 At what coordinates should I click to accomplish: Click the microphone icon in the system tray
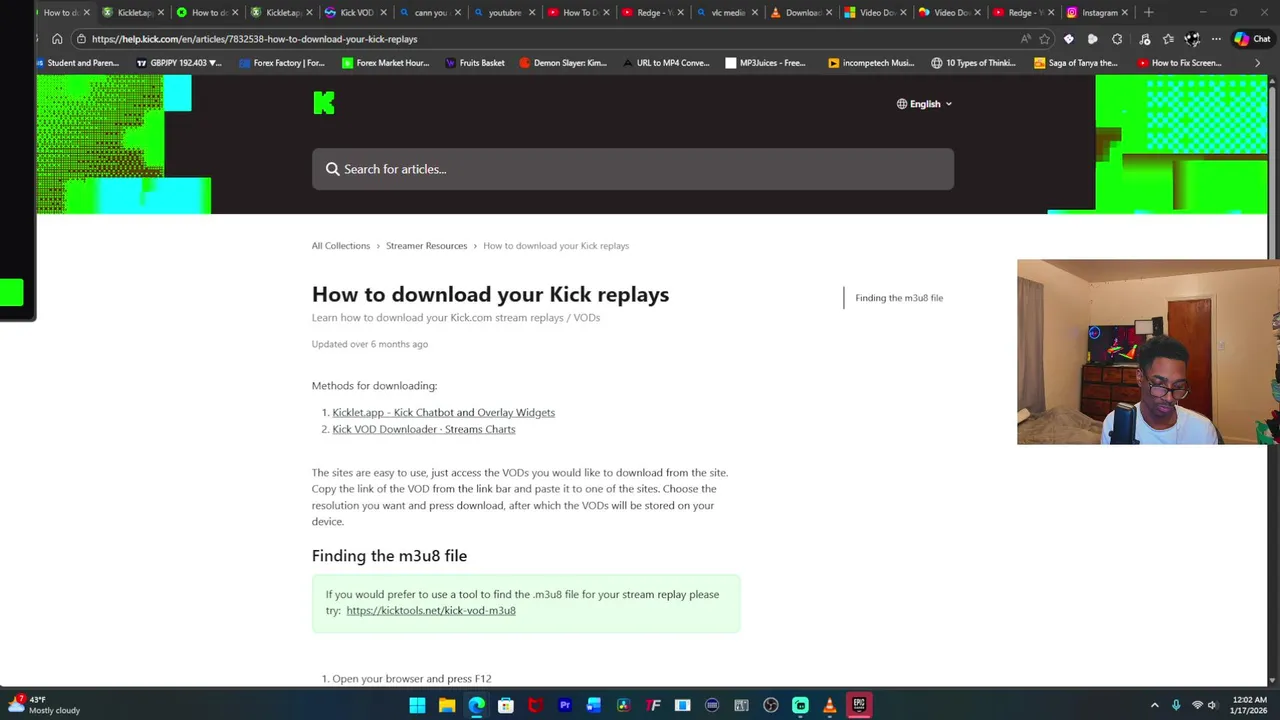pyautogui.click(x=1176, y=705)
